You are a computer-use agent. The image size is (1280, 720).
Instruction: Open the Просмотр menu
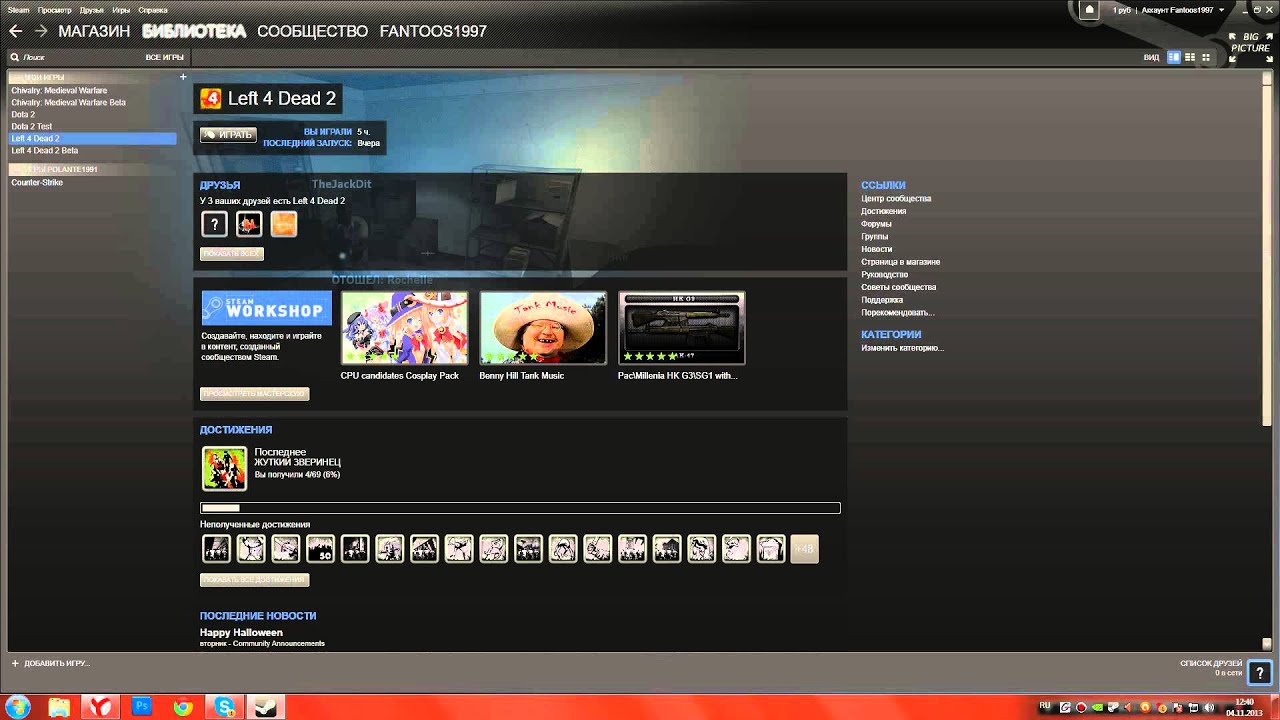pyautogui.click(x=54, y=10)
